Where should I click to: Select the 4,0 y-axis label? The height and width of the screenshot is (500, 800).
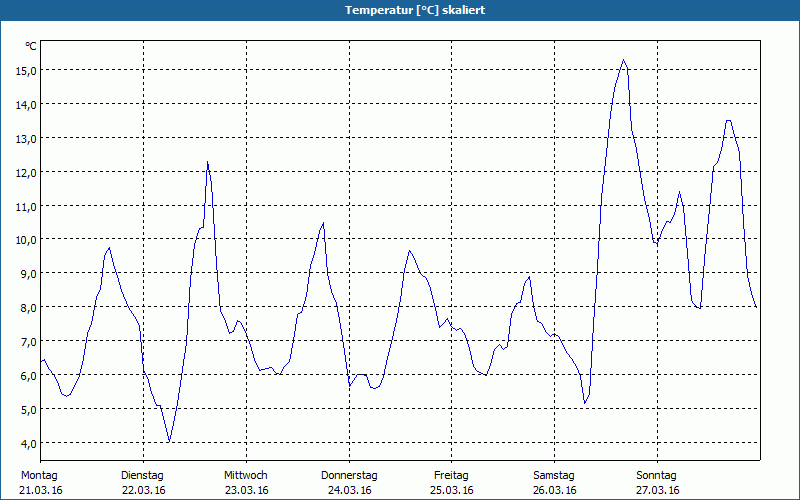click(25, 442)
